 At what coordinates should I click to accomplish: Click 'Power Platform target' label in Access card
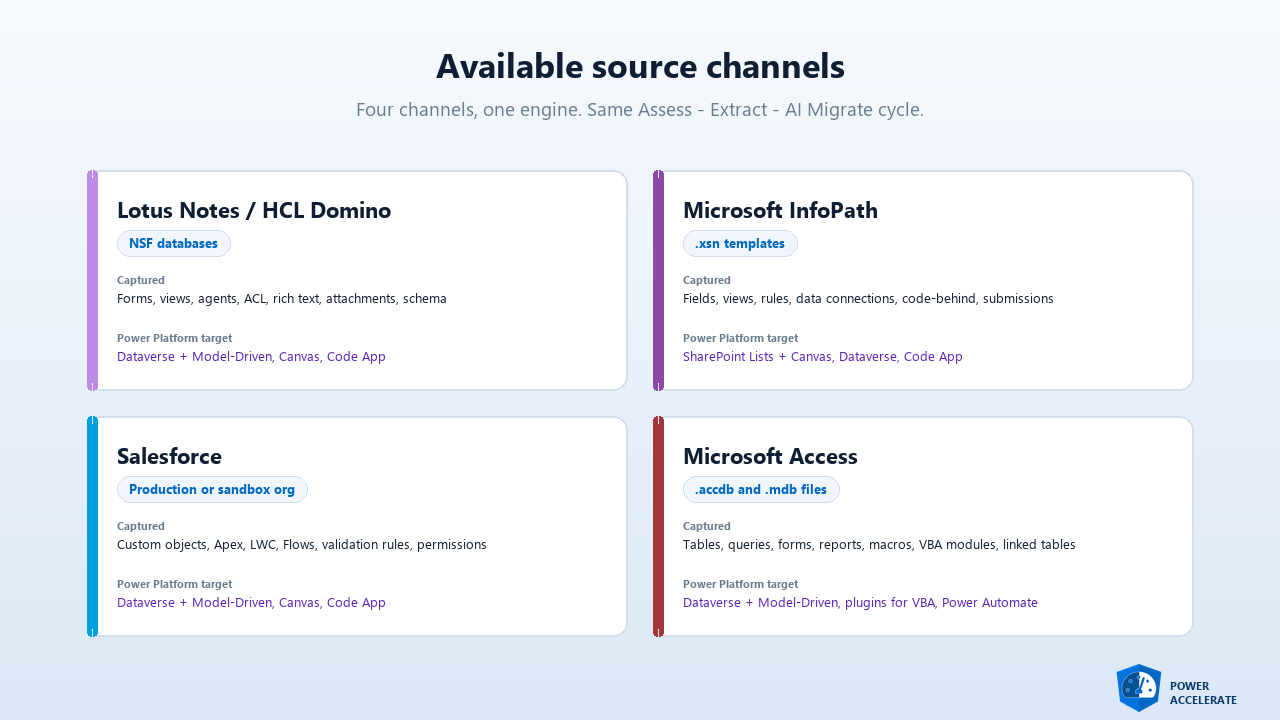coord(740,584)
